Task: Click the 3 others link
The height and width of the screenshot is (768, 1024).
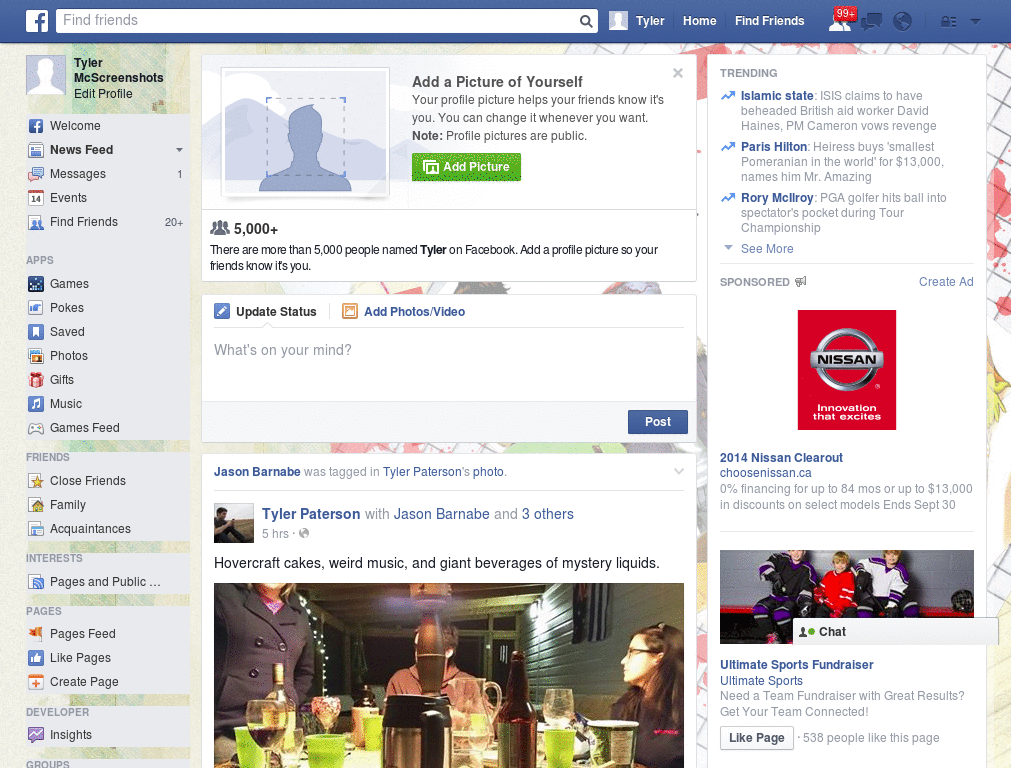Action: [547, 515]
